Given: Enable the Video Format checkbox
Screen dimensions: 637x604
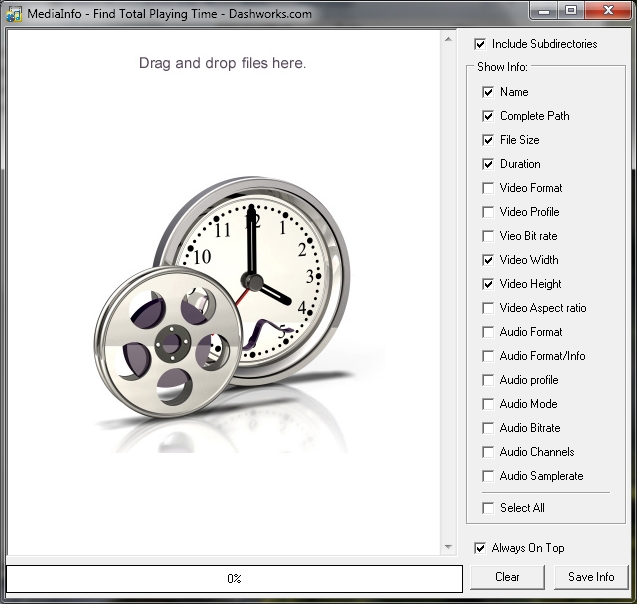Looking at the screenshot, I should (x=488, y=188).
